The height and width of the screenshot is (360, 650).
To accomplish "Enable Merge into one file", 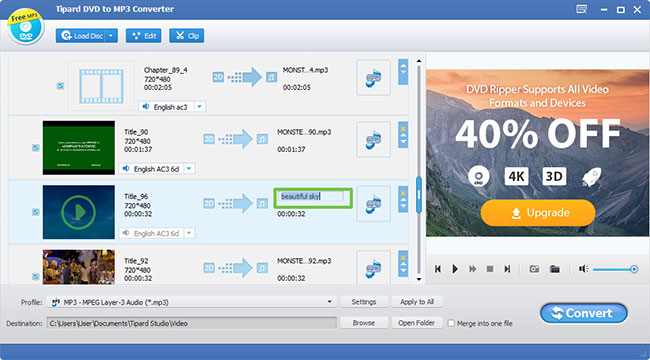I will tap(451, 323).
